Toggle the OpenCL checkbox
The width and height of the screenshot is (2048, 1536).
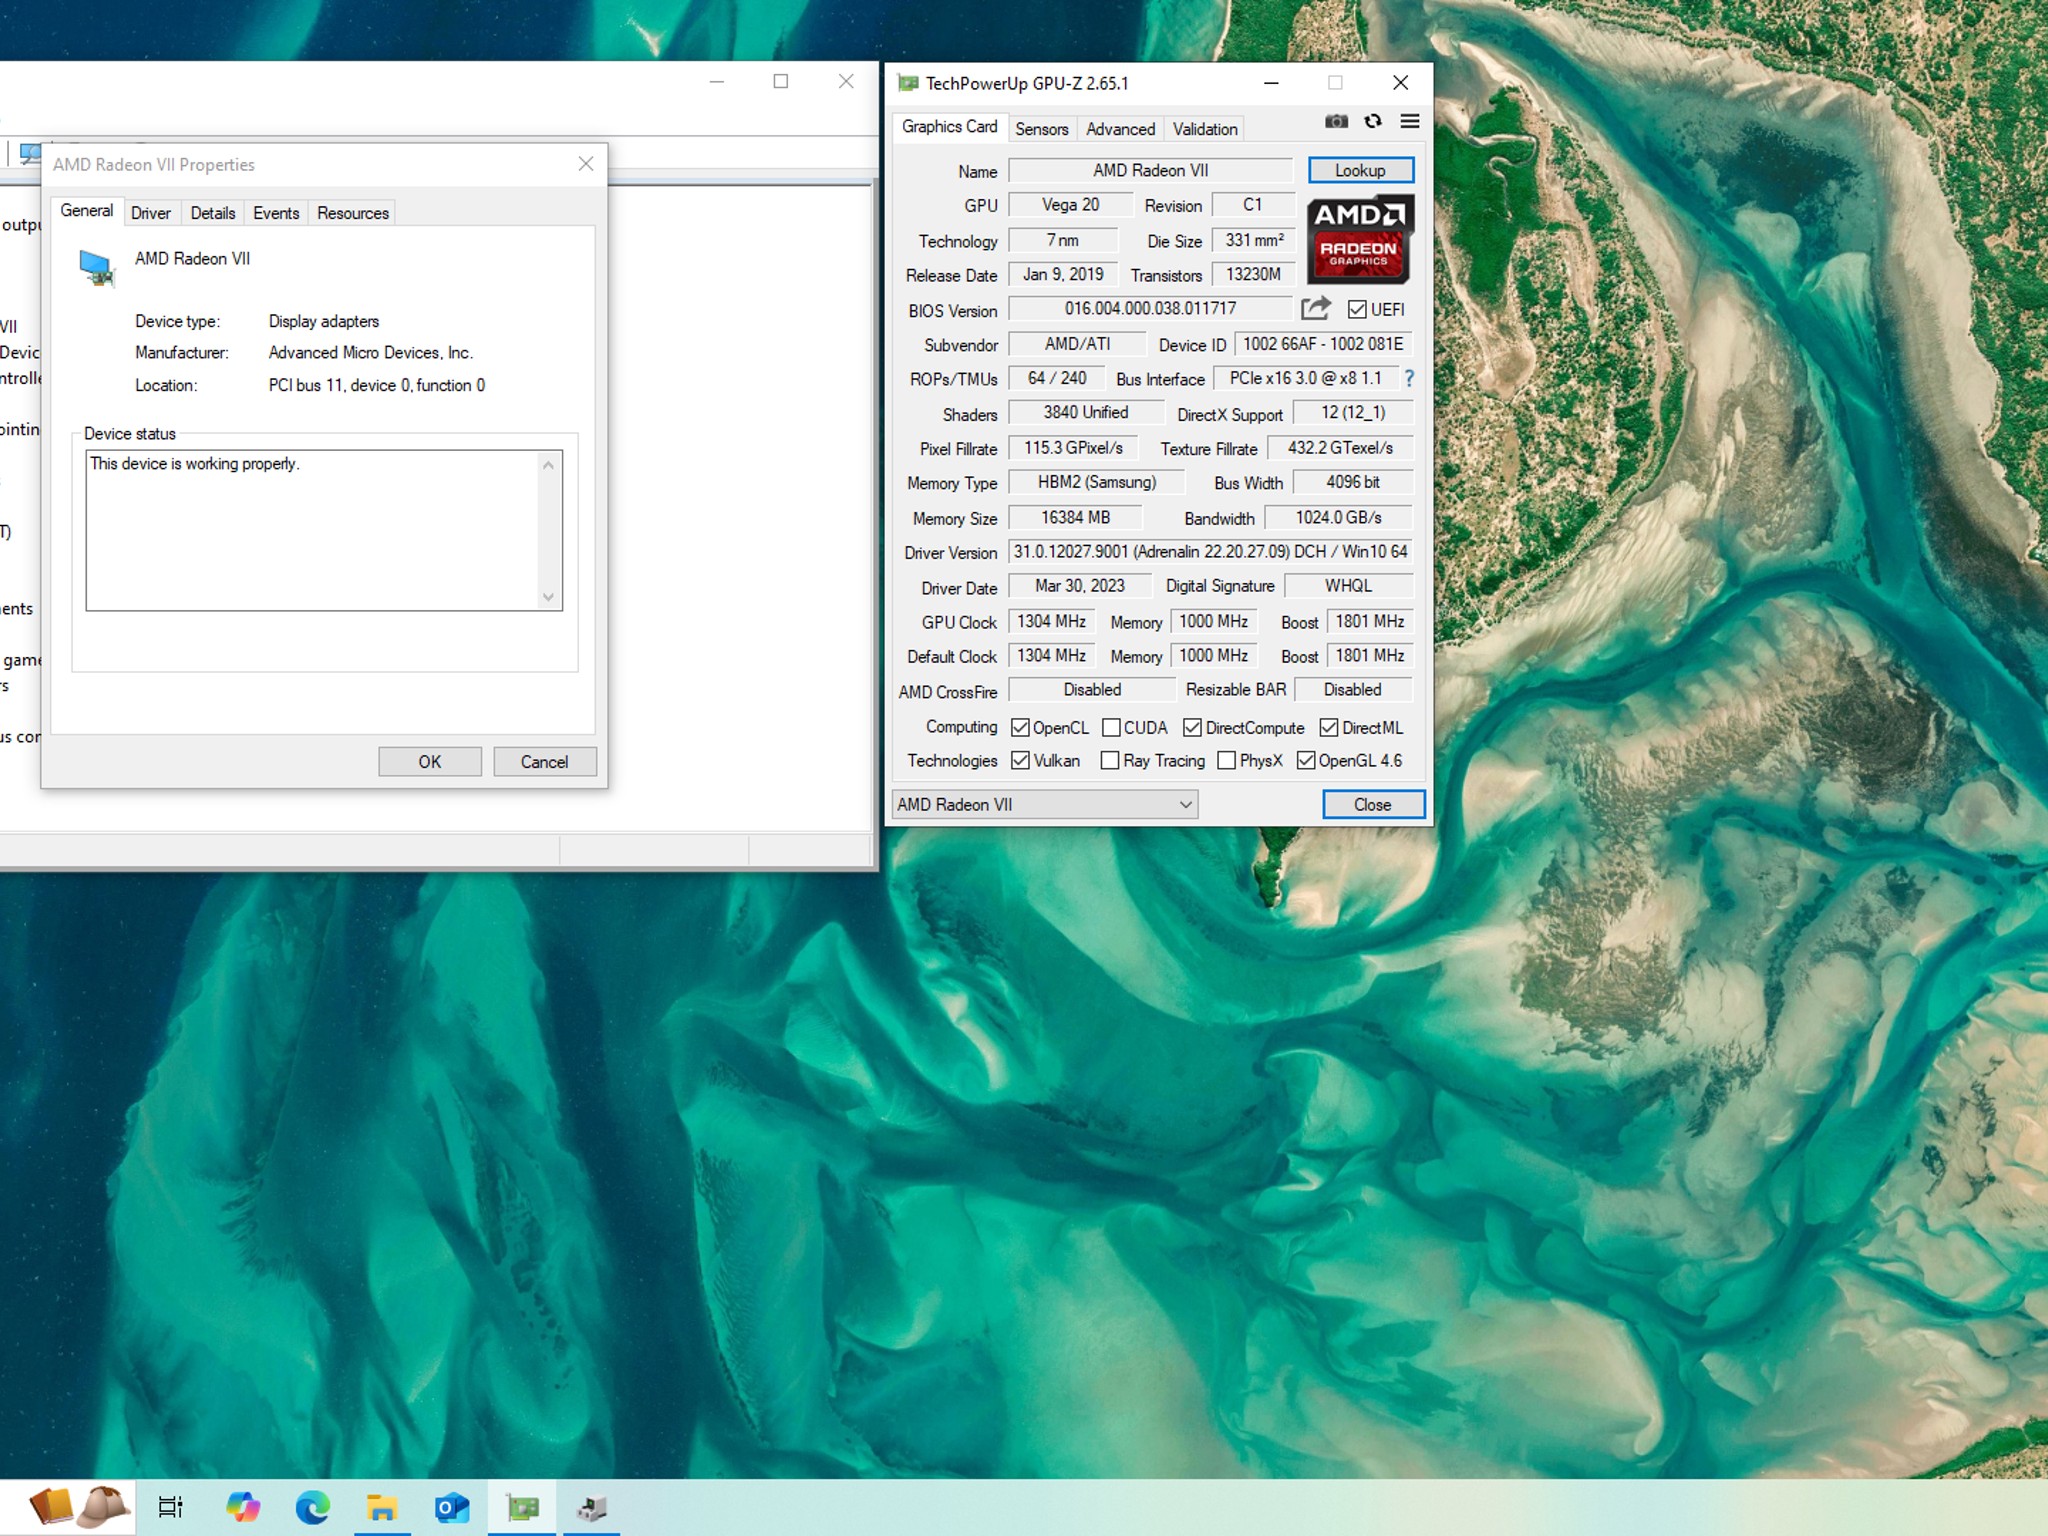coord(1020,728)
